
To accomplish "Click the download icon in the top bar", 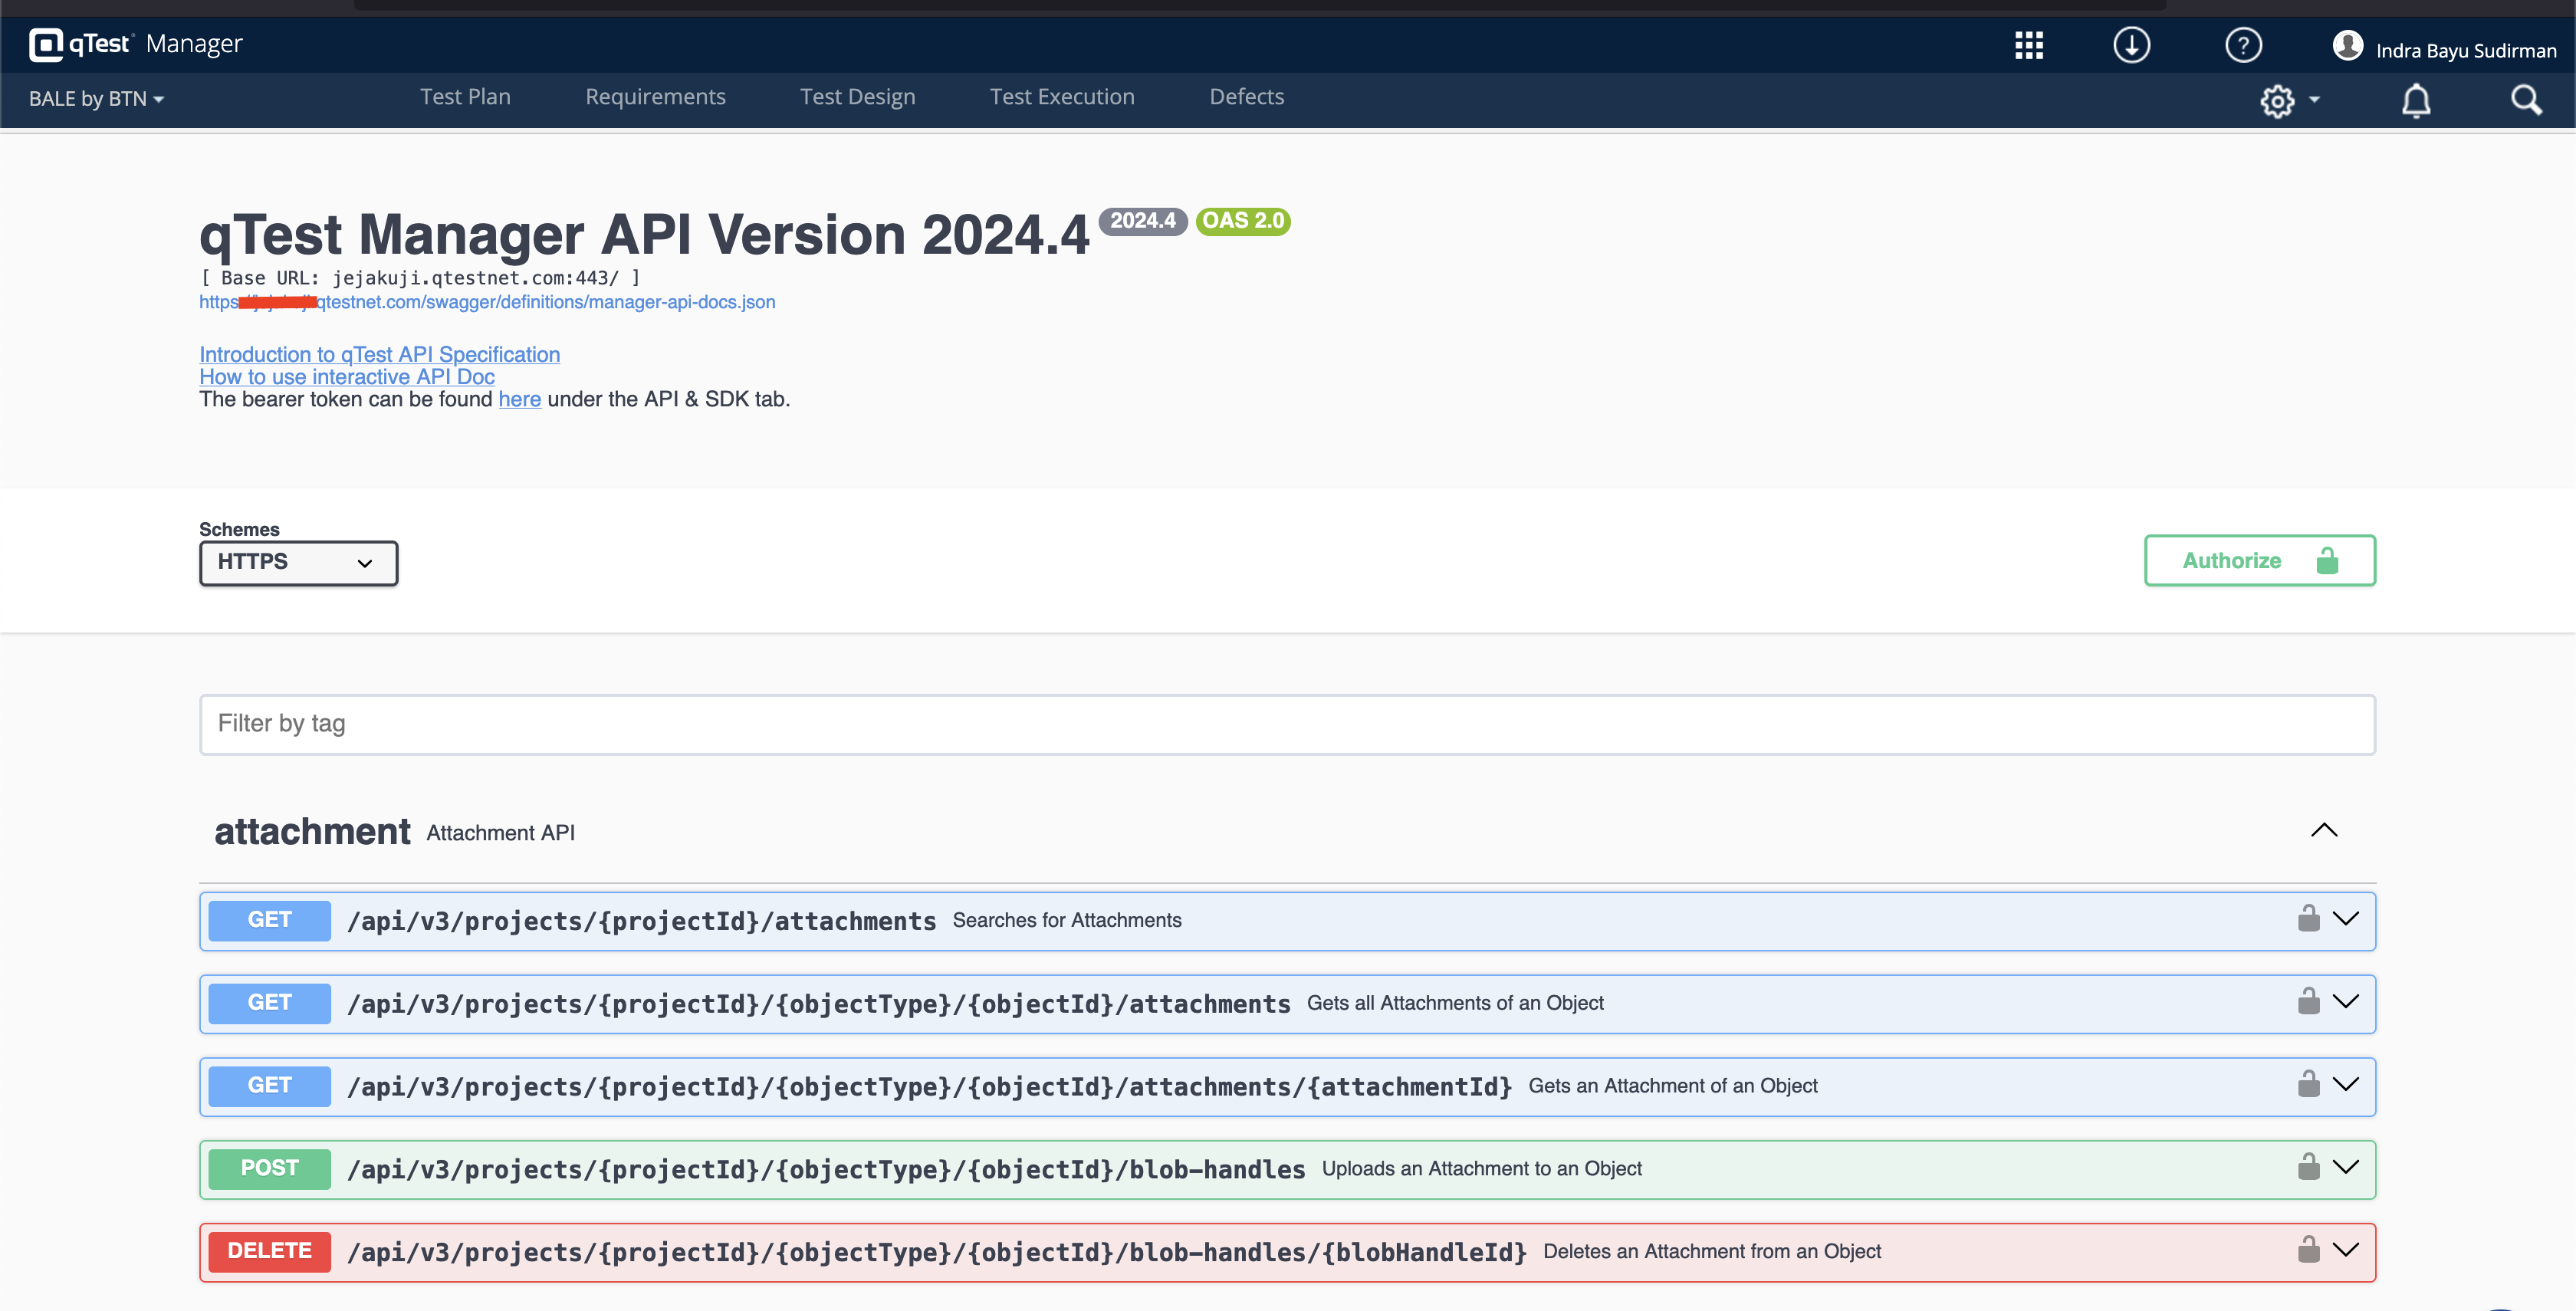I will tap(2131, 45).
